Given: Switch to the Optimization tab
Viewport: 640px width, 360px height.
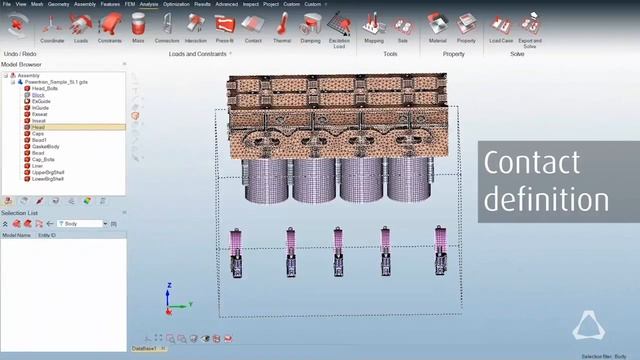Looking at the screenshot, I should (176, 4).
